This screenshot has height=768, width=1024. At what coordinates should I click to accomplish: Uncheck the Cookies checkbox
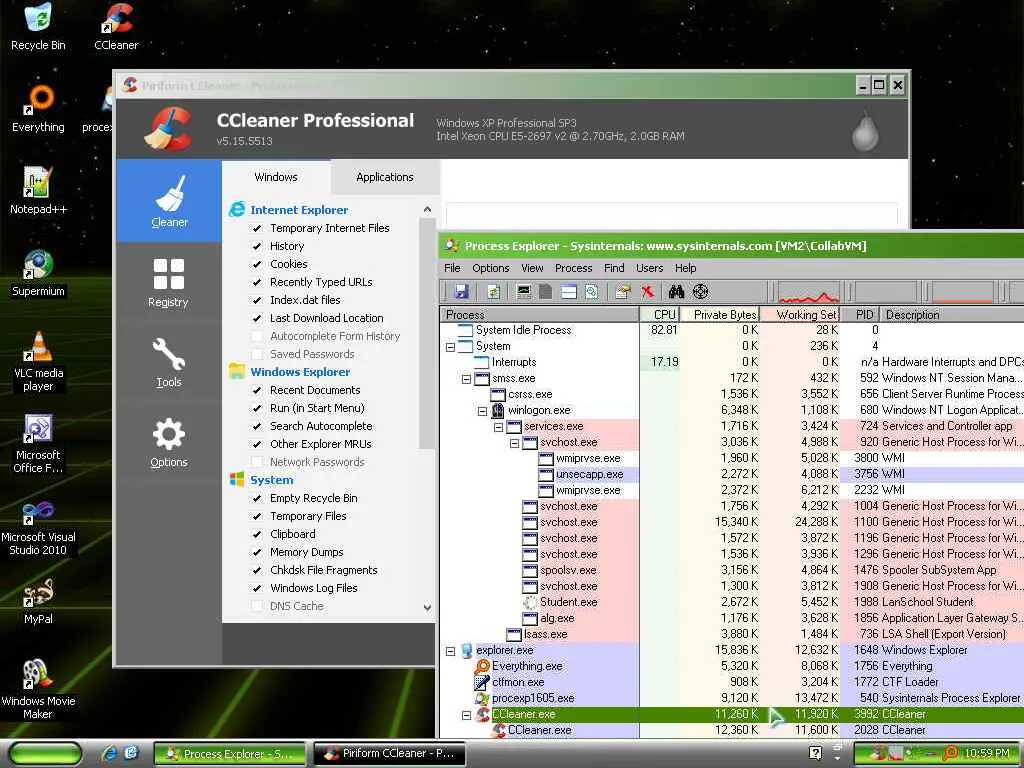257,264
